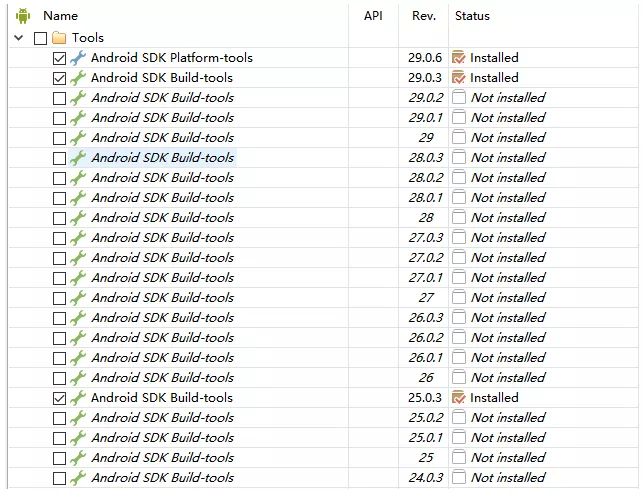This screenshot has height=493, width=643.
Task: Collapse the Tools folder tree
Action: (18, 38)
